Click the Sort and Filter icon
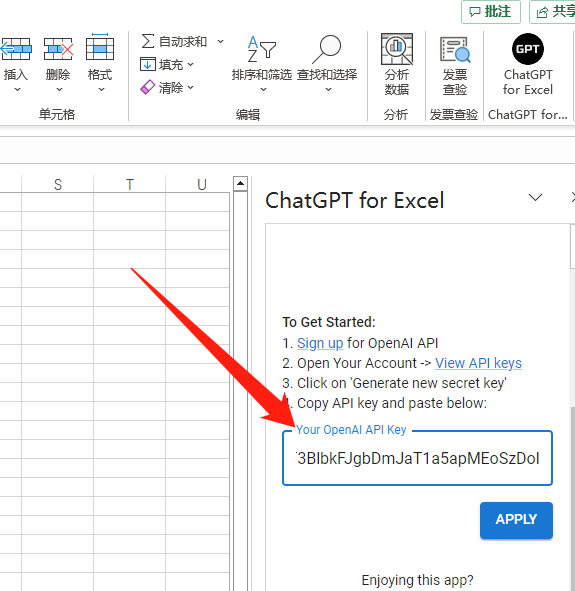Image resolution: width=575 pixels, height=591 pixels. click(262, 49)
